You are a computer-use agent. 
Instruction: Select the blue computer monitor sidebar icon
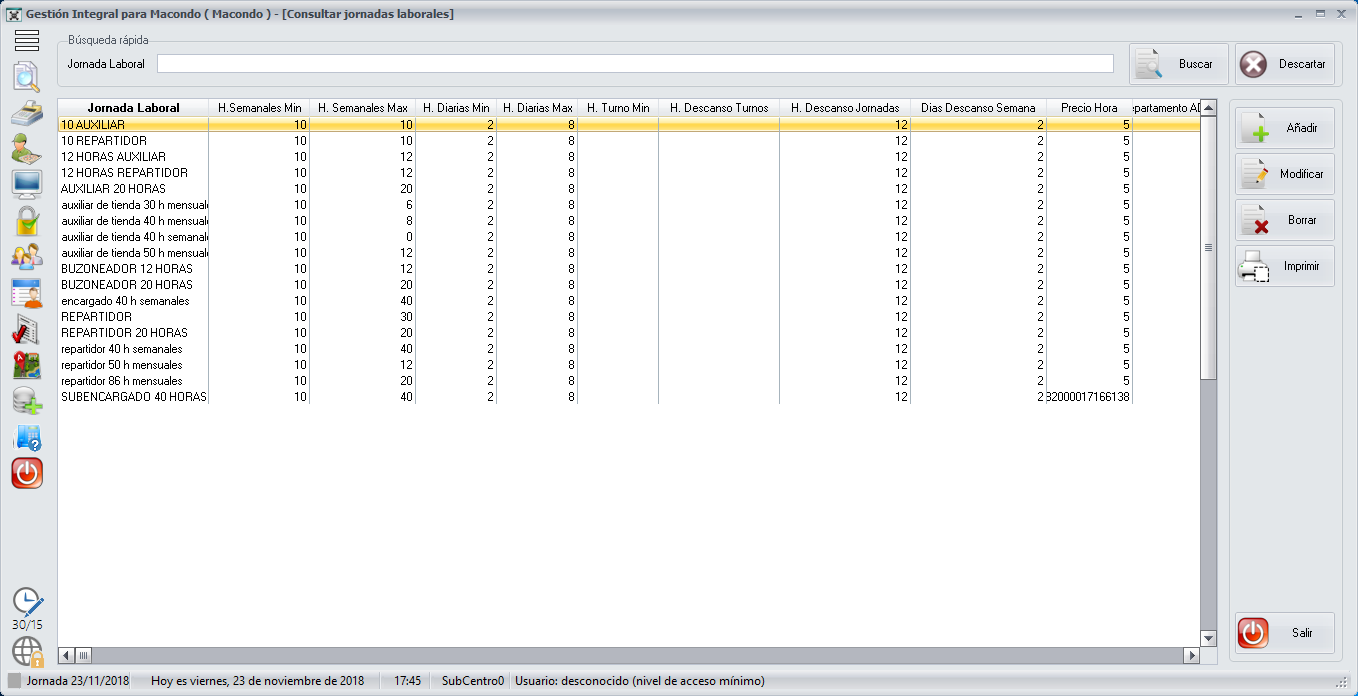(x=27, y=185)
